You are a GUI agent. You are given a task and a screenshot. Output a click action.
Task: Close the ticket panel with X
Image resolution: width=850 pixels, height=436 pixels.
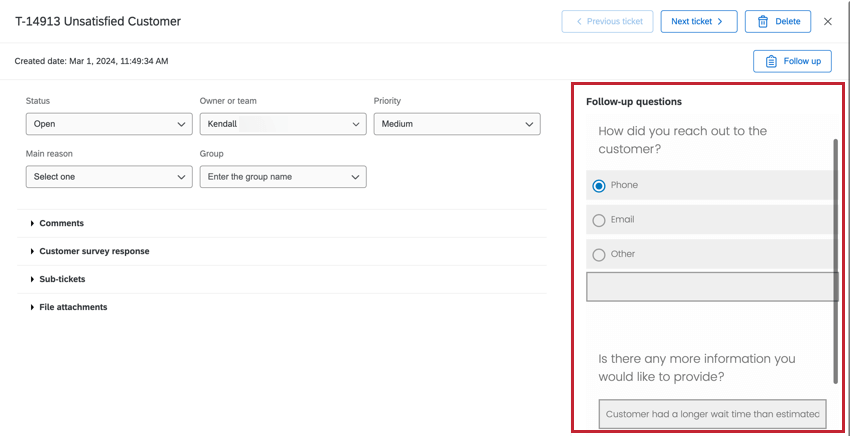828,21
